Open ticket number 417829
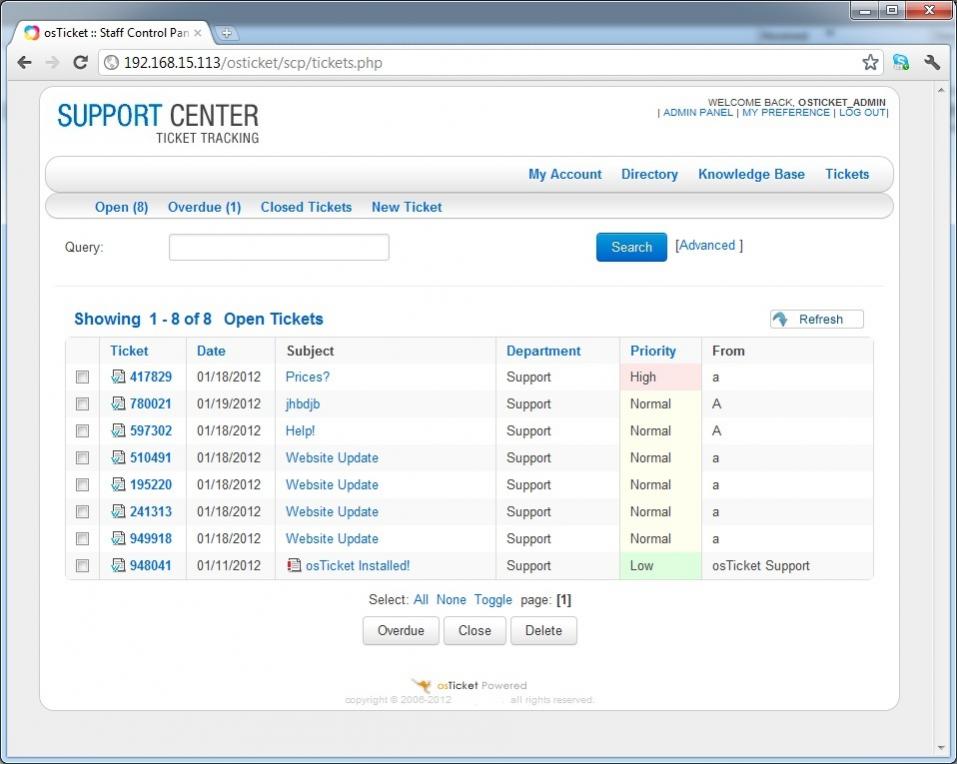The height and width of the screenshot is (764, 957). tap(151, 377)
